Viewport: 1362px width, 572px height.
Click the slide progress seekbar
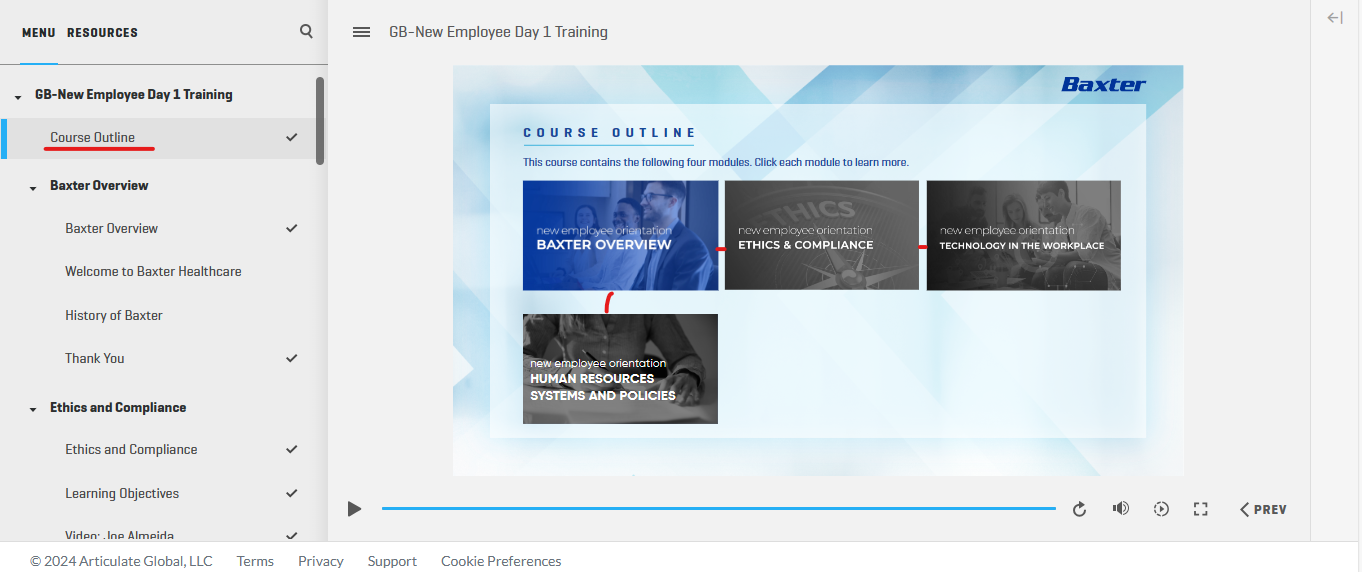point(718,509)
